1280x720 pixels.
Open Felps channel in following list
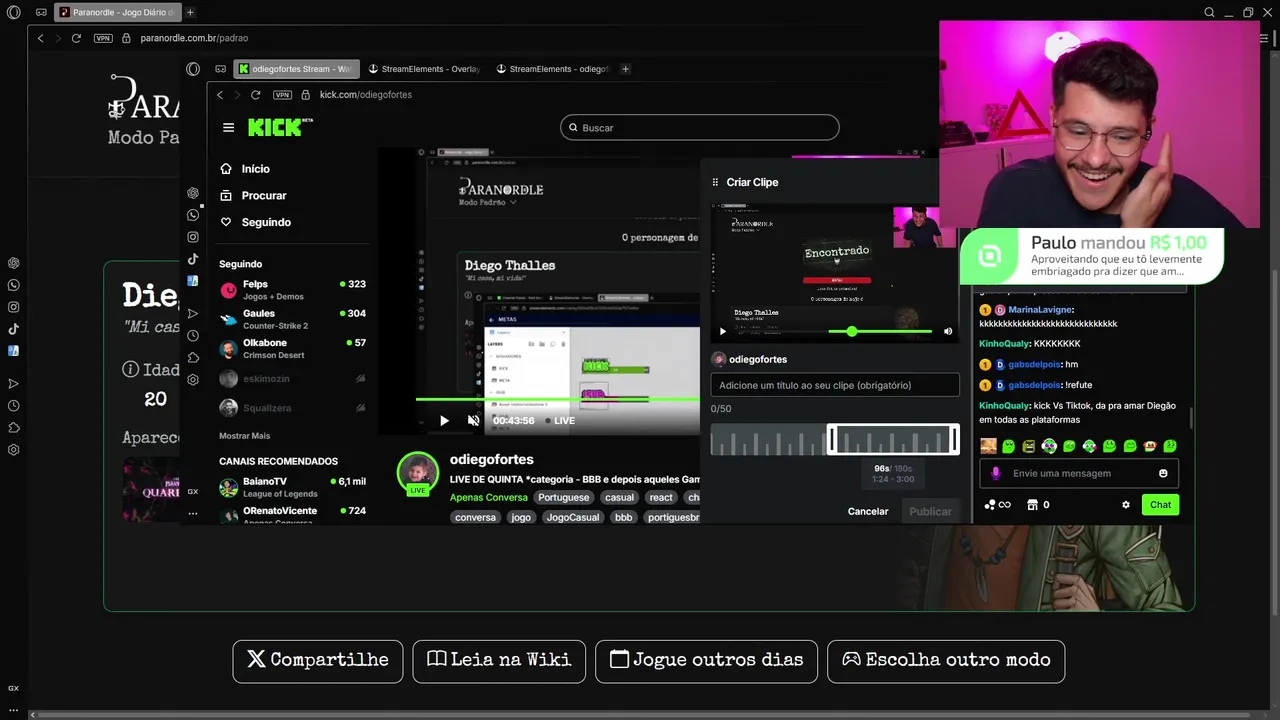(292, 290)
